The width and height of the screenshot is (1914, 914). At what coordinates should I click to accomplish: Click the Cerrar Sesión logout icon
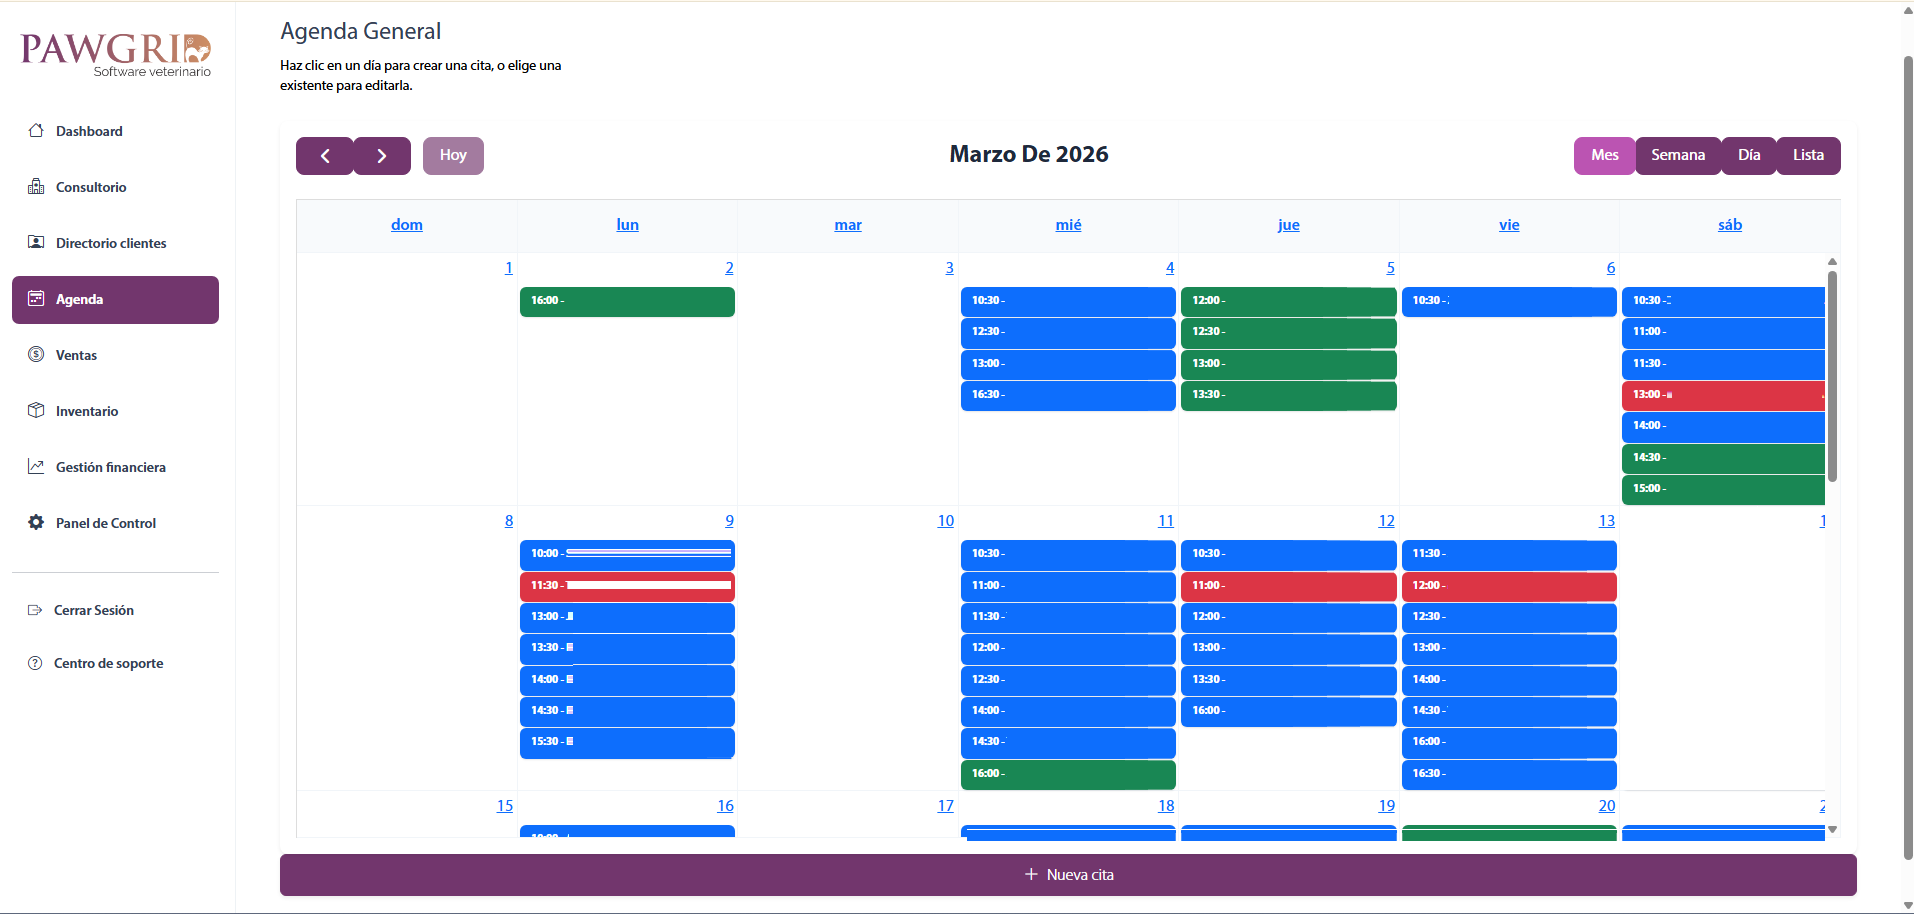(x=35, y=610)
